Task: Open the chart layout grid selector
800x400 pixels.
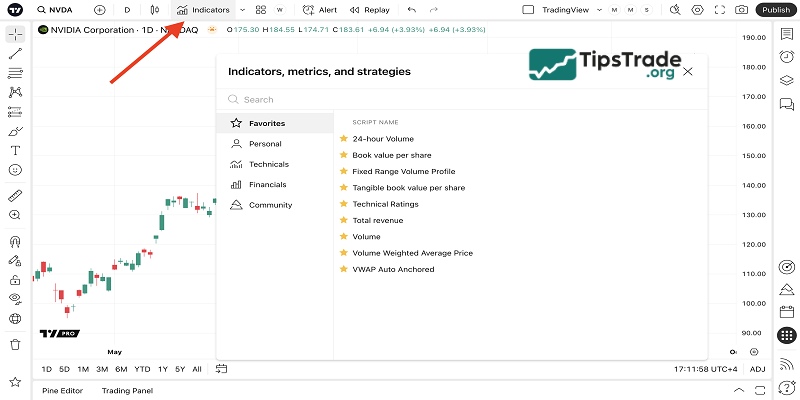Action: pos(260,10)
